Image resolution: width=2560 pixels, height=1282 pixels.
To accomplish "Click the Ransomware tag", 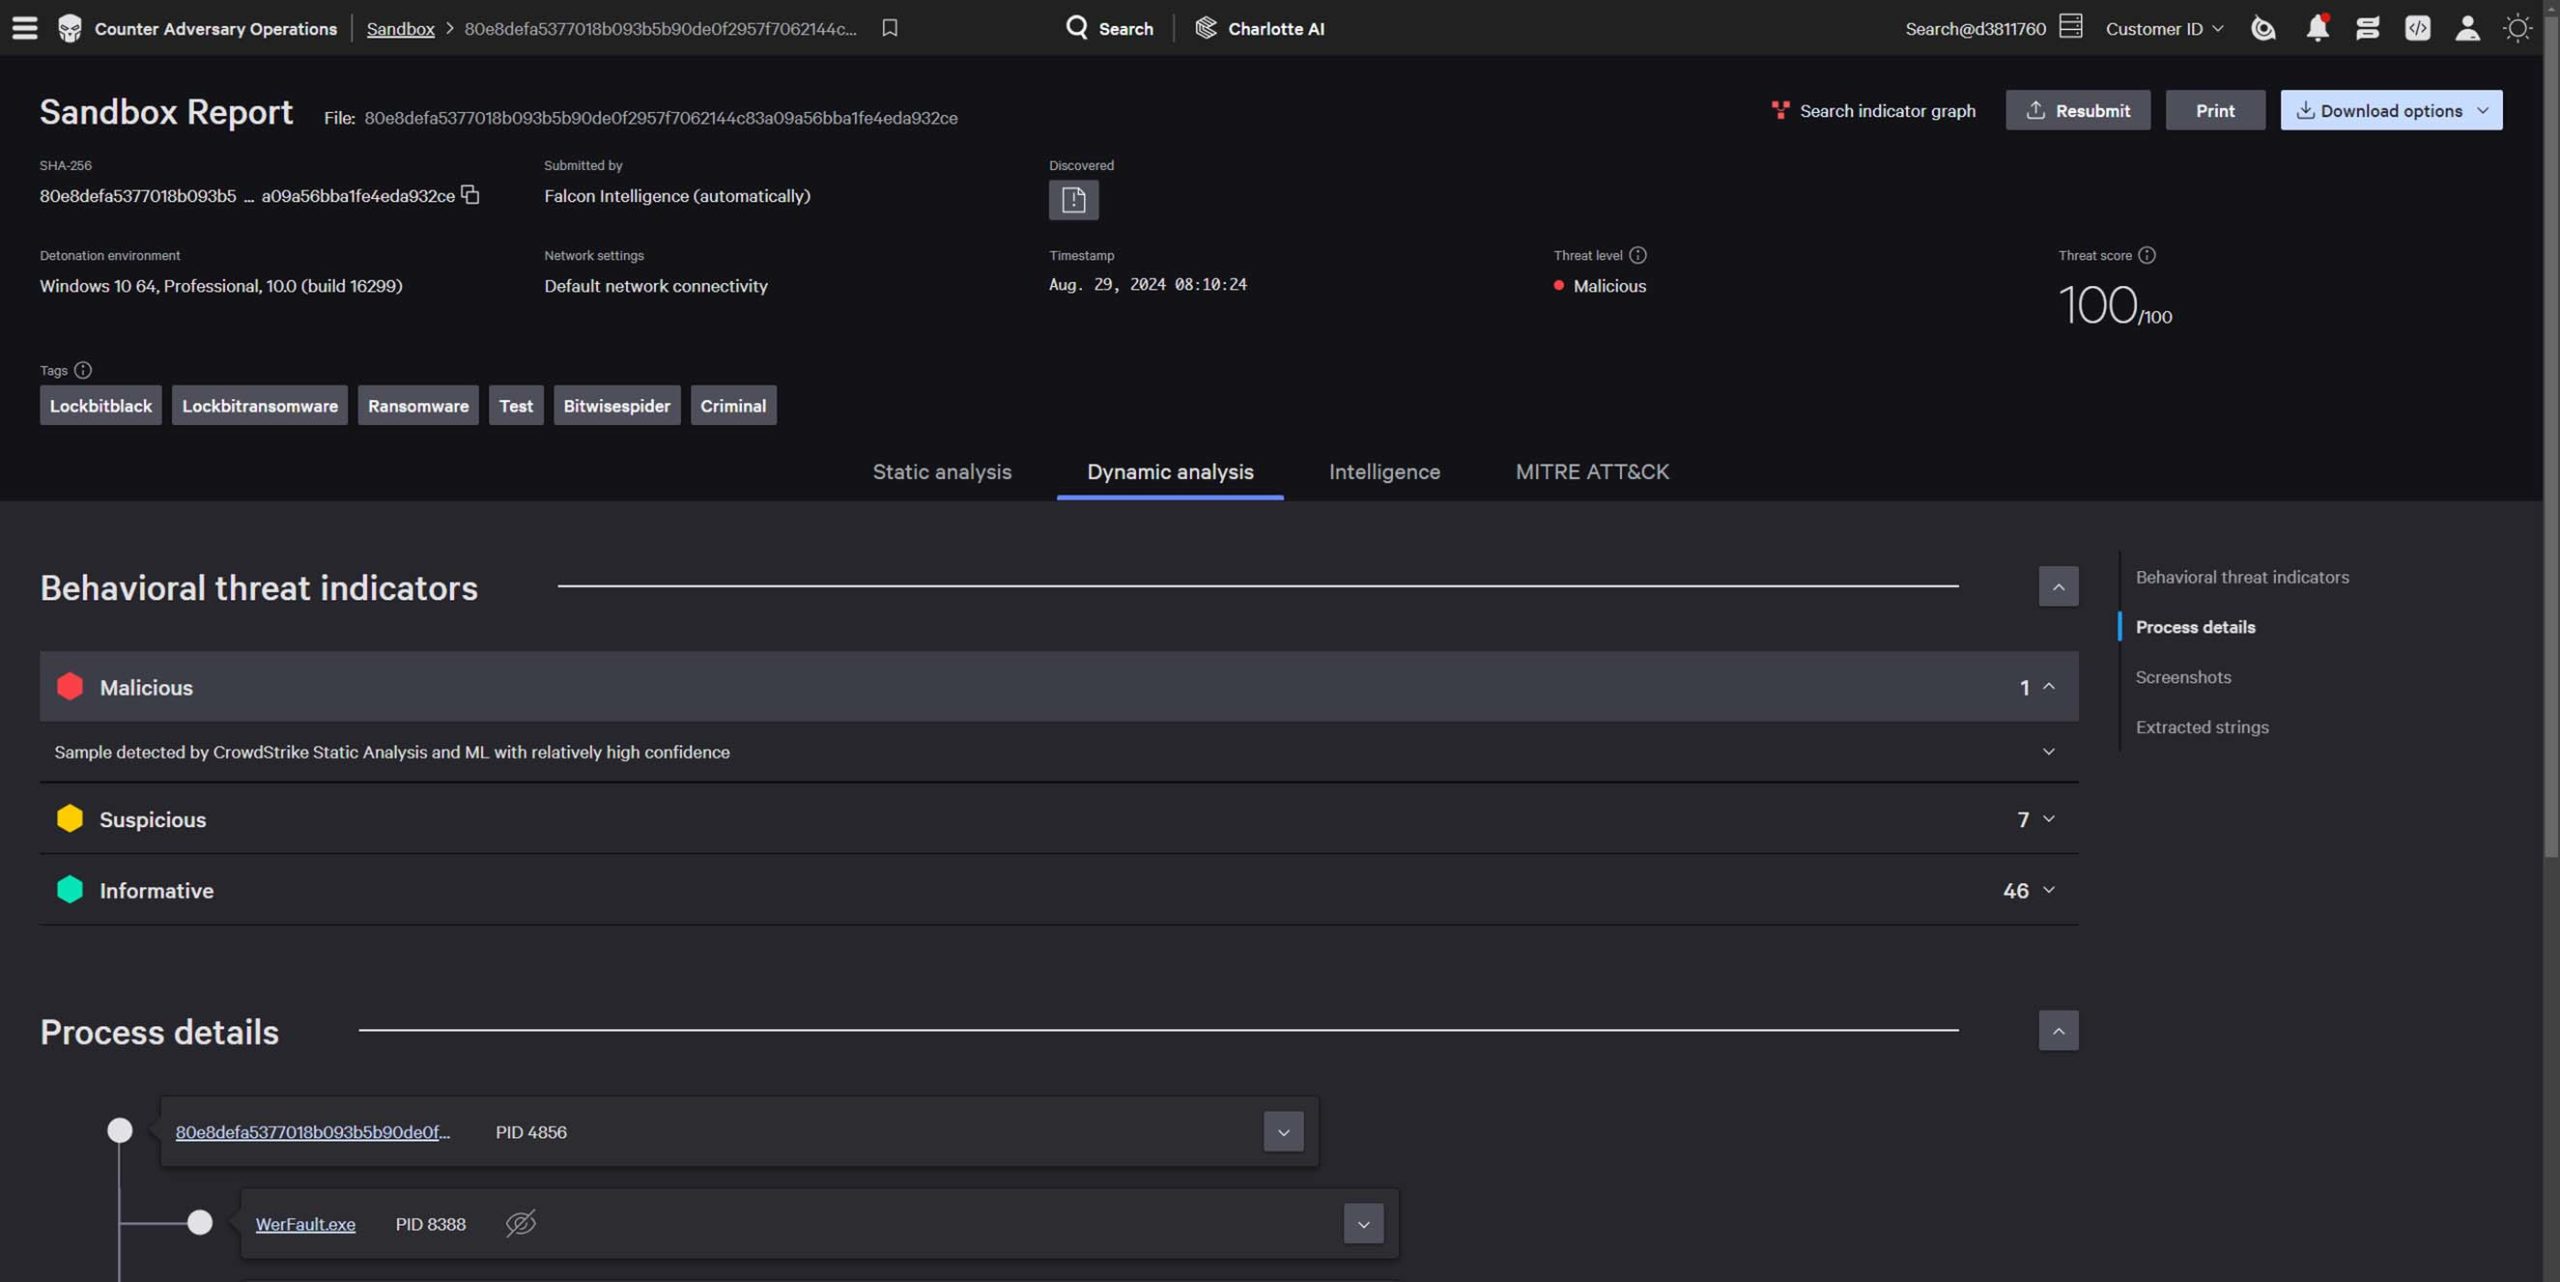I will [x=418, y=405].
